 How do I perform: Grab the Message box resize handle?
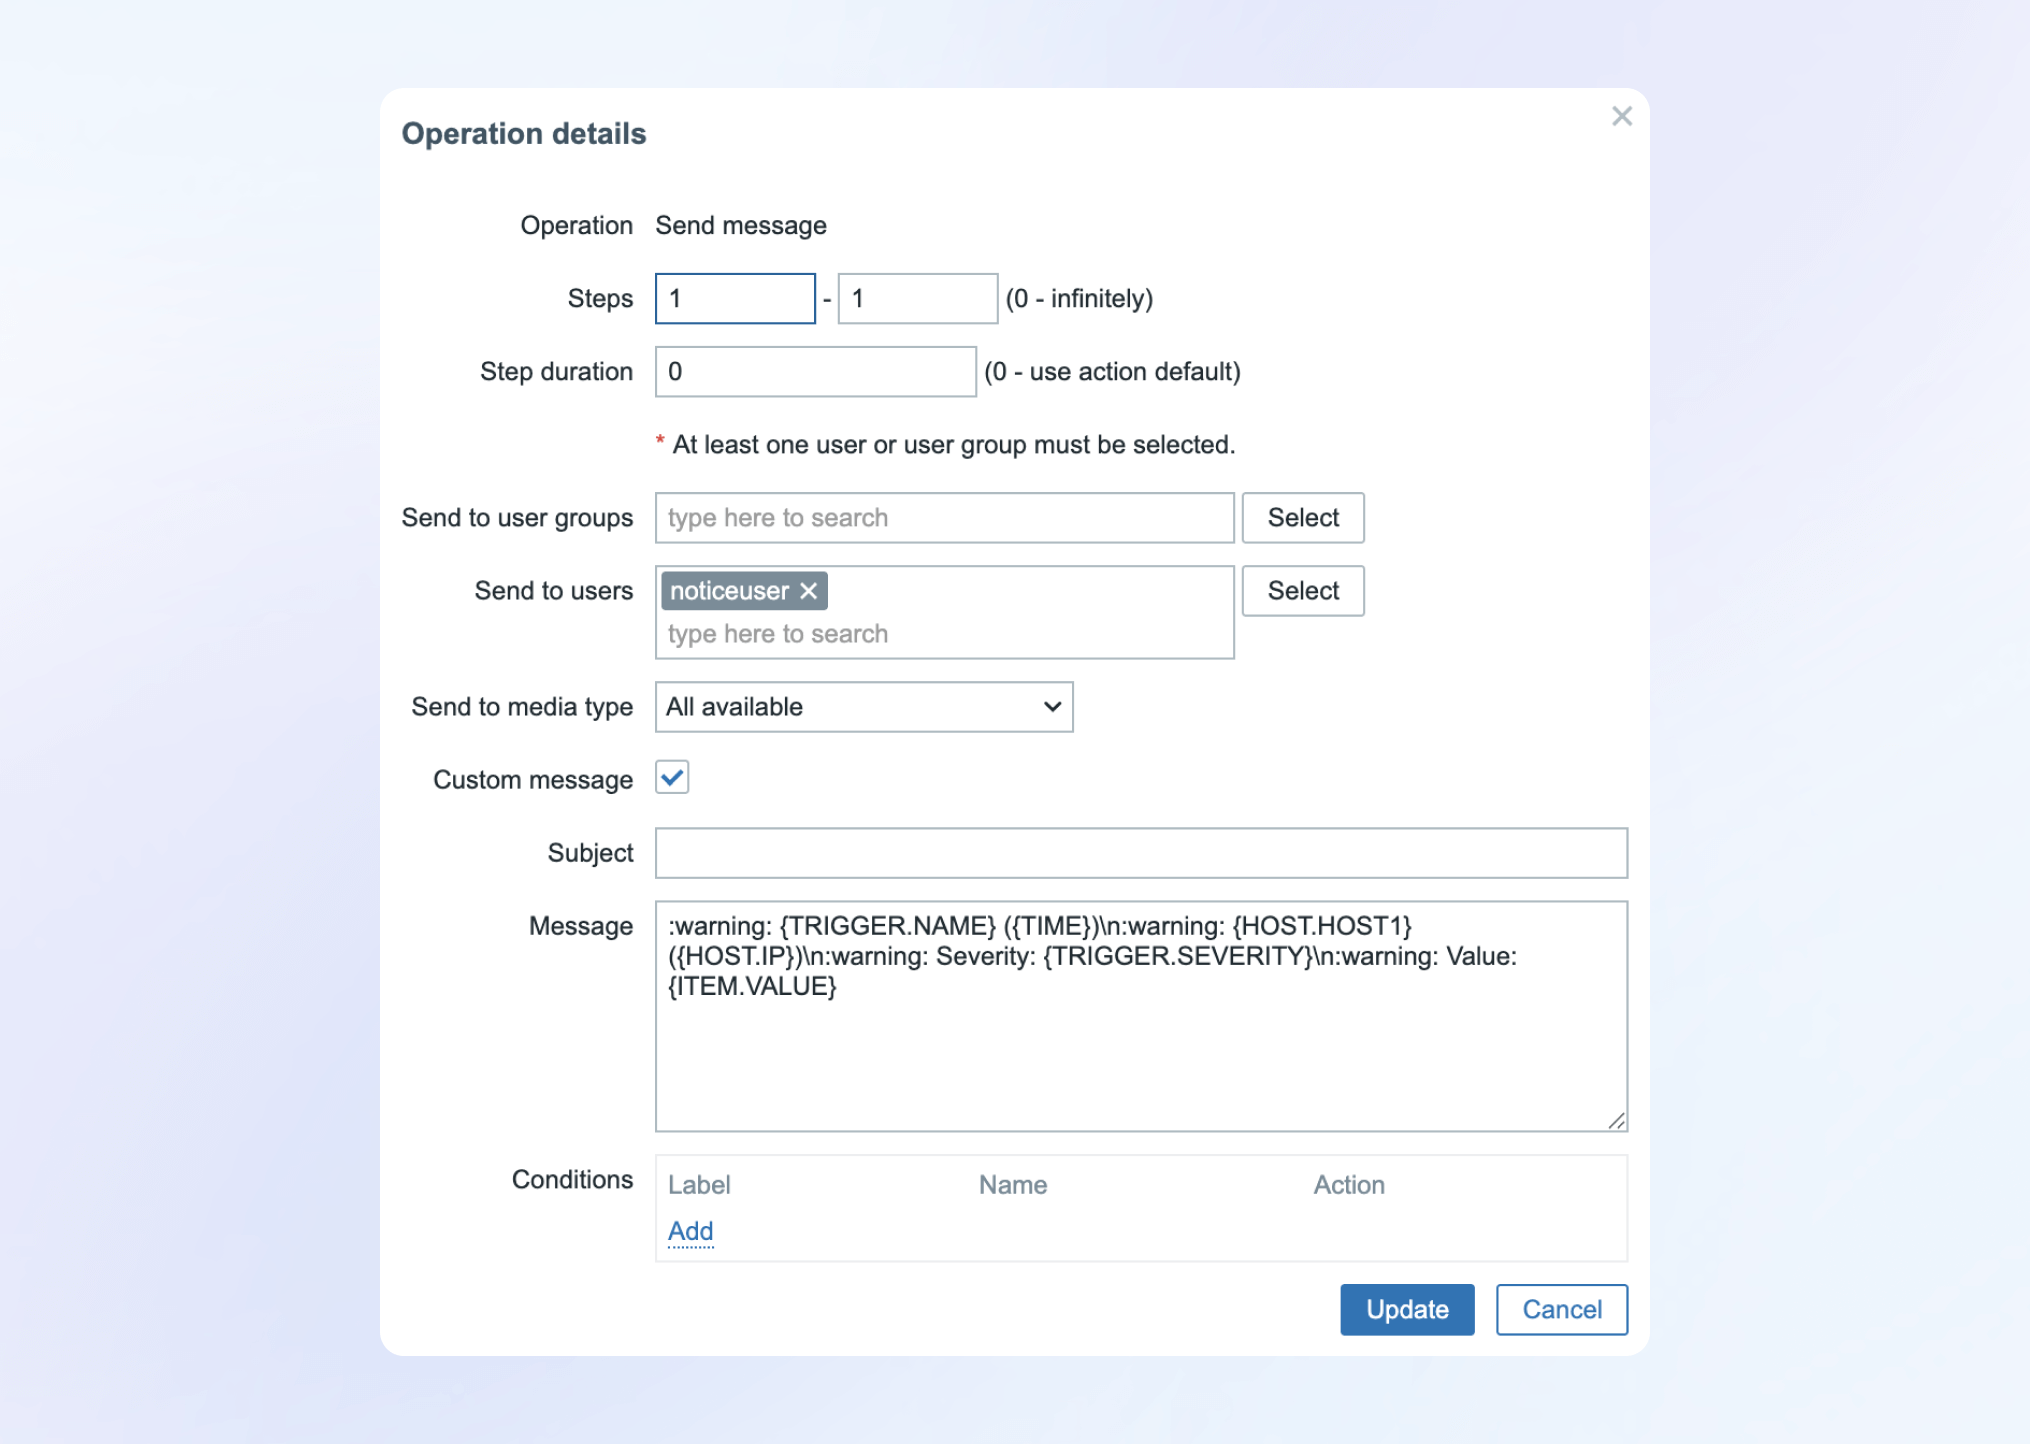1616,1121
